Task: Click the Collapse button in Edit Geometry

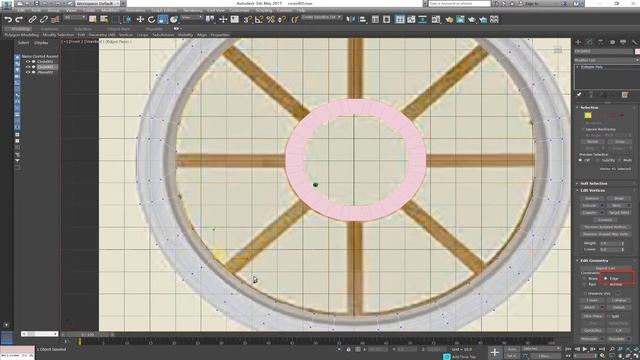Action: point(619,300)
